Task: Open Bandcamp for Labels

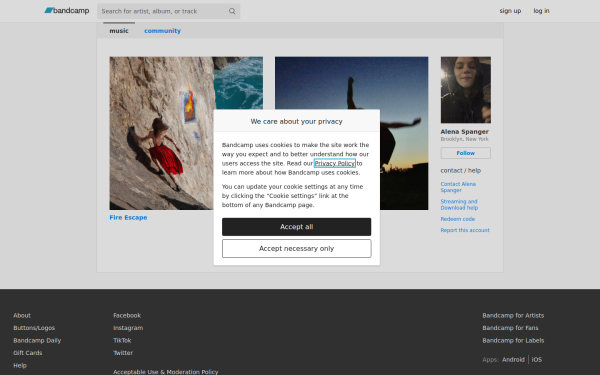Action: 513,340
